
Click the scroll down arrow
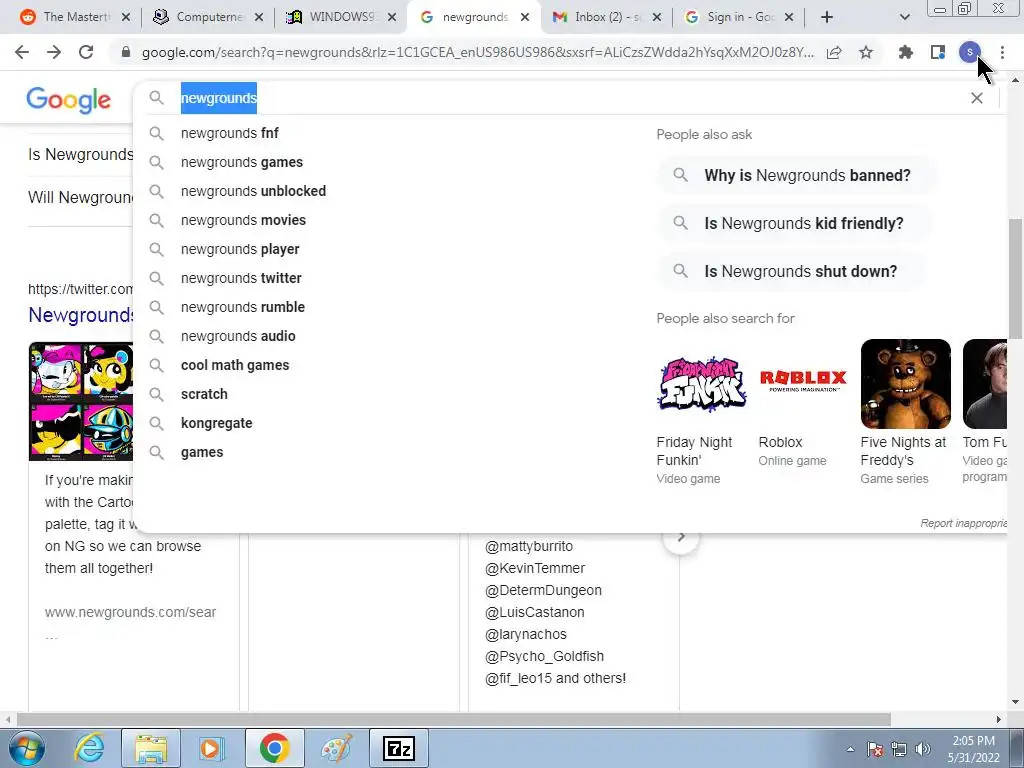[1016, 702]
